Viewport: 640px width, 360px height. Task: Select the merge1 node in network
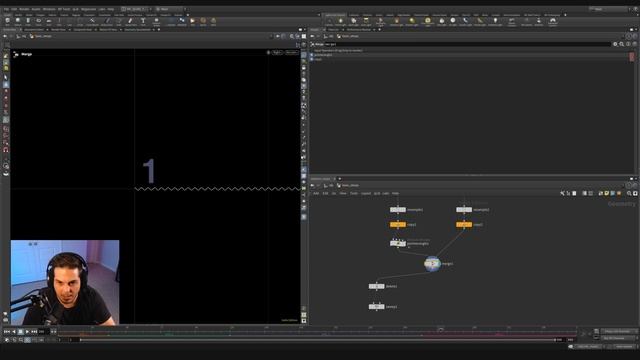click(432, 264)
